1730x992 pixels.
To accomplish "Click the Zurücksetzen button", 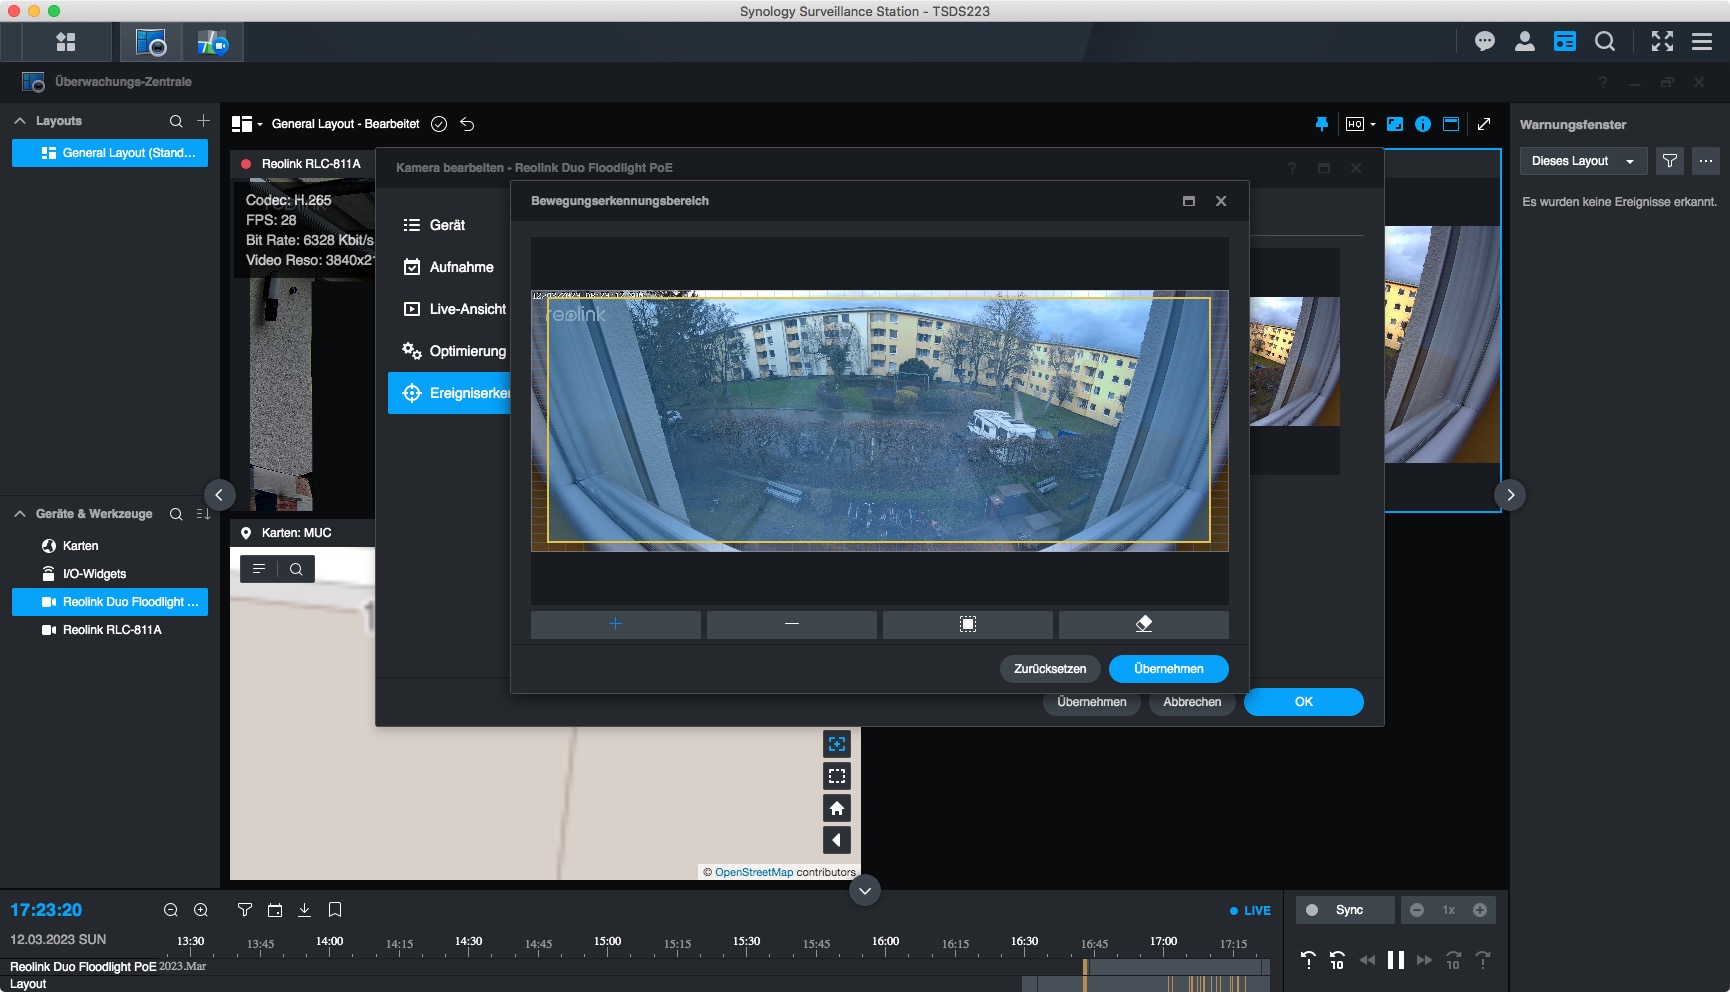I will click(x=1049, y=669).
